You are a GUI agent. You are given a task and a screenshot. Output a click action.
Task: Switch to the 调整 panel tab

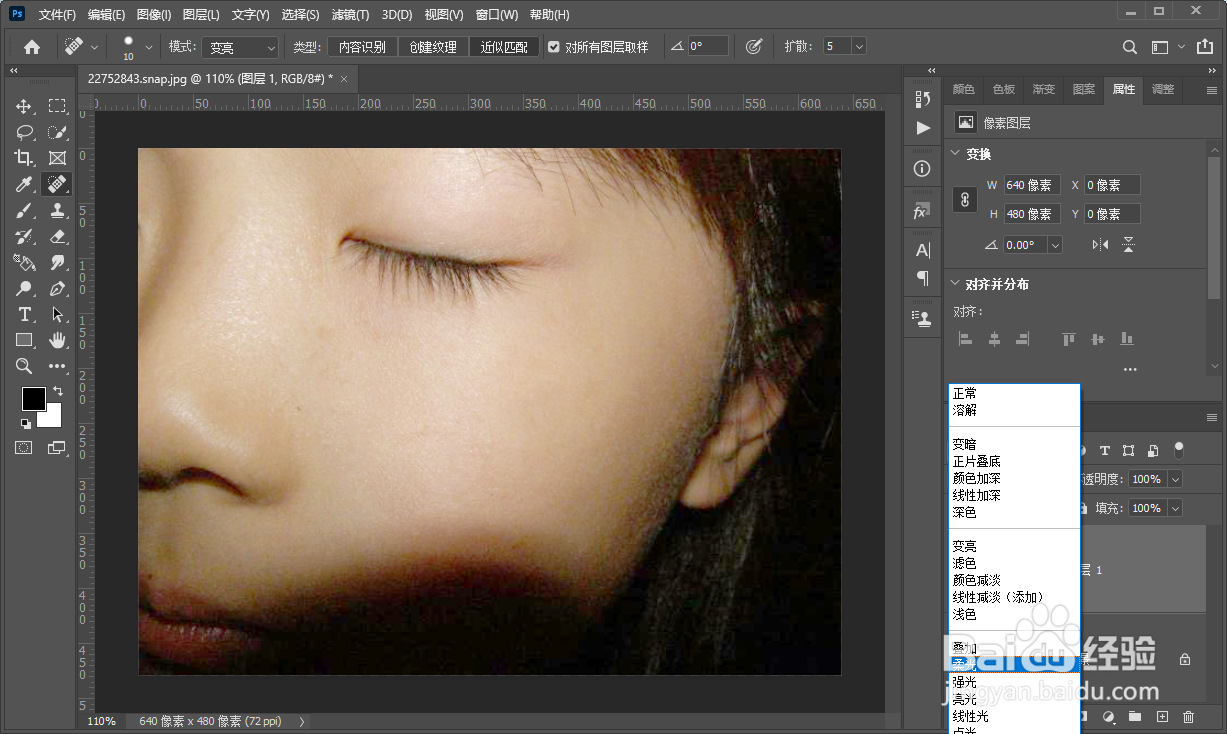pyautogui.click(x=1163, y=89)
